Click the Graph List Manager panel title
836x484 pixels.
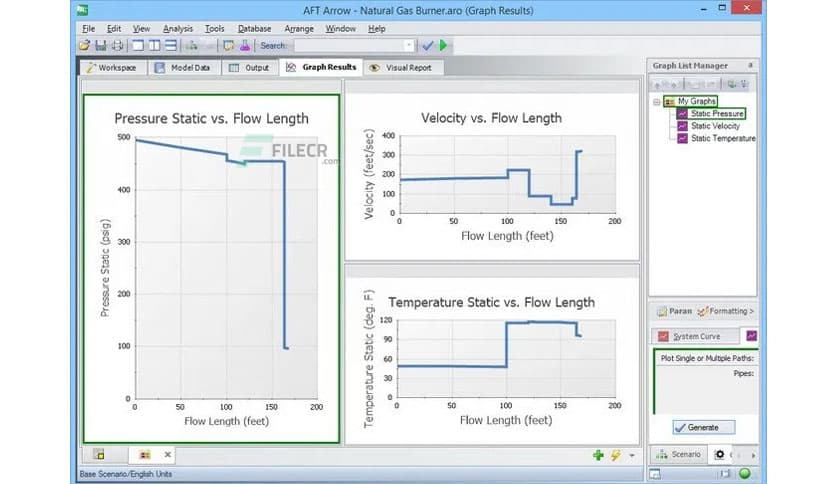(x=690, y=66)
